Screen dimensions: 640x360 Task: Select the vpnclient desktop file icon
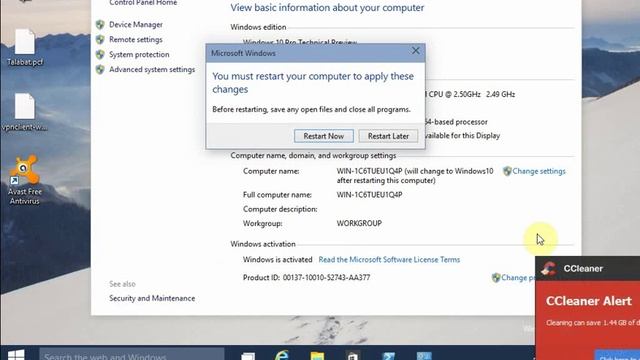pyautogui.click(x=24, y=112)
